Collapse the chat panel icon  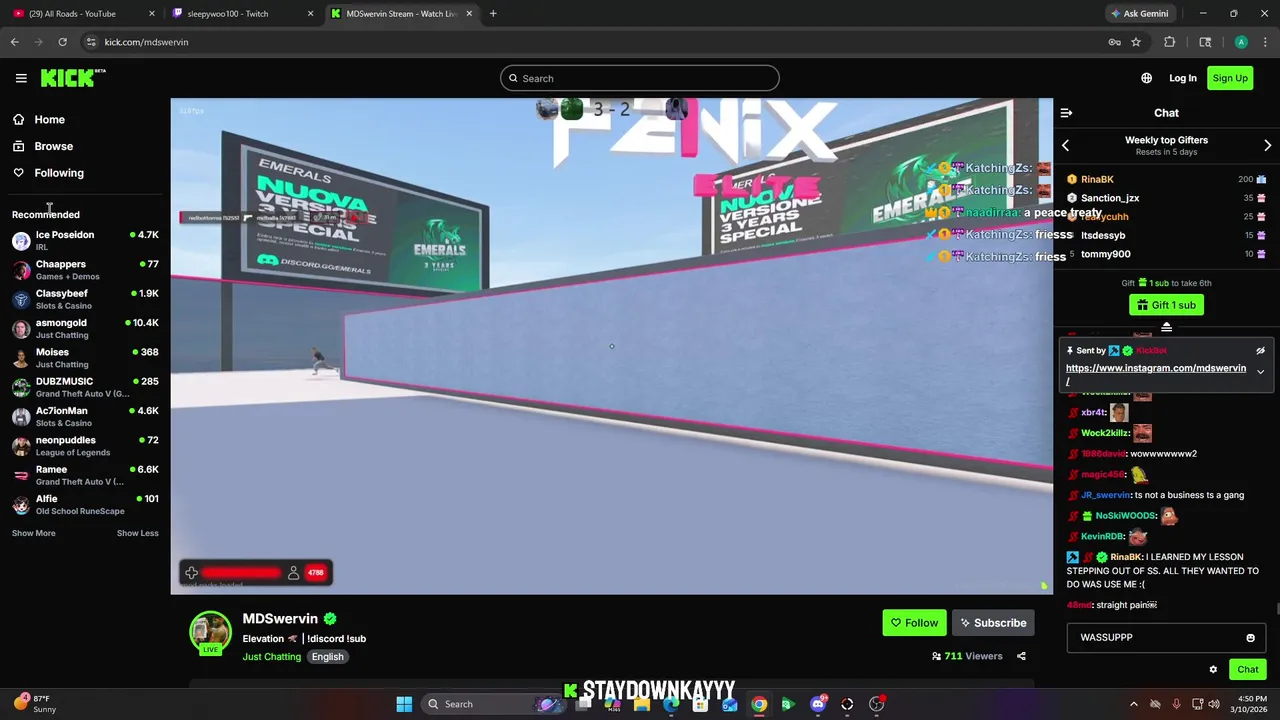click(1066, 113)
